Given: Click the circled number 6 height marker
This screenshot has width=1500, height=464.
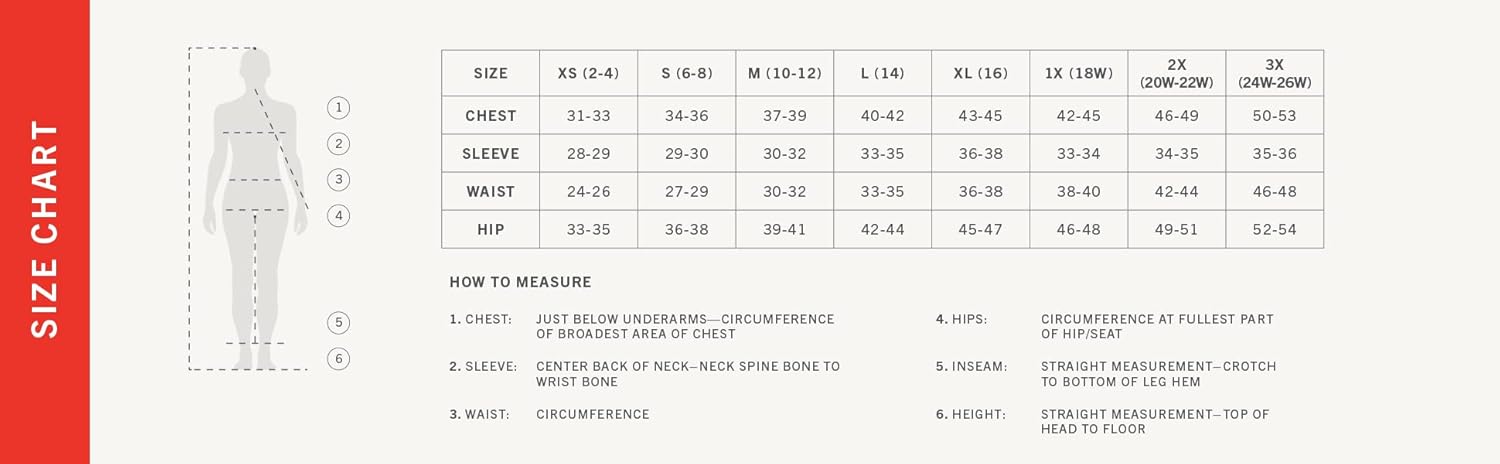Looking at the screenshot, I should tap(339, 359).
